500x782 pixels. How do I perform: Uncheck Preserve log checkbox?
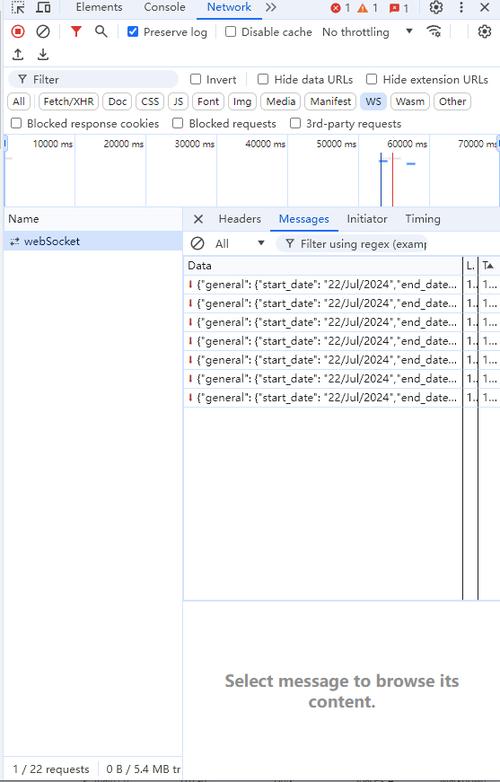point(133,32)
